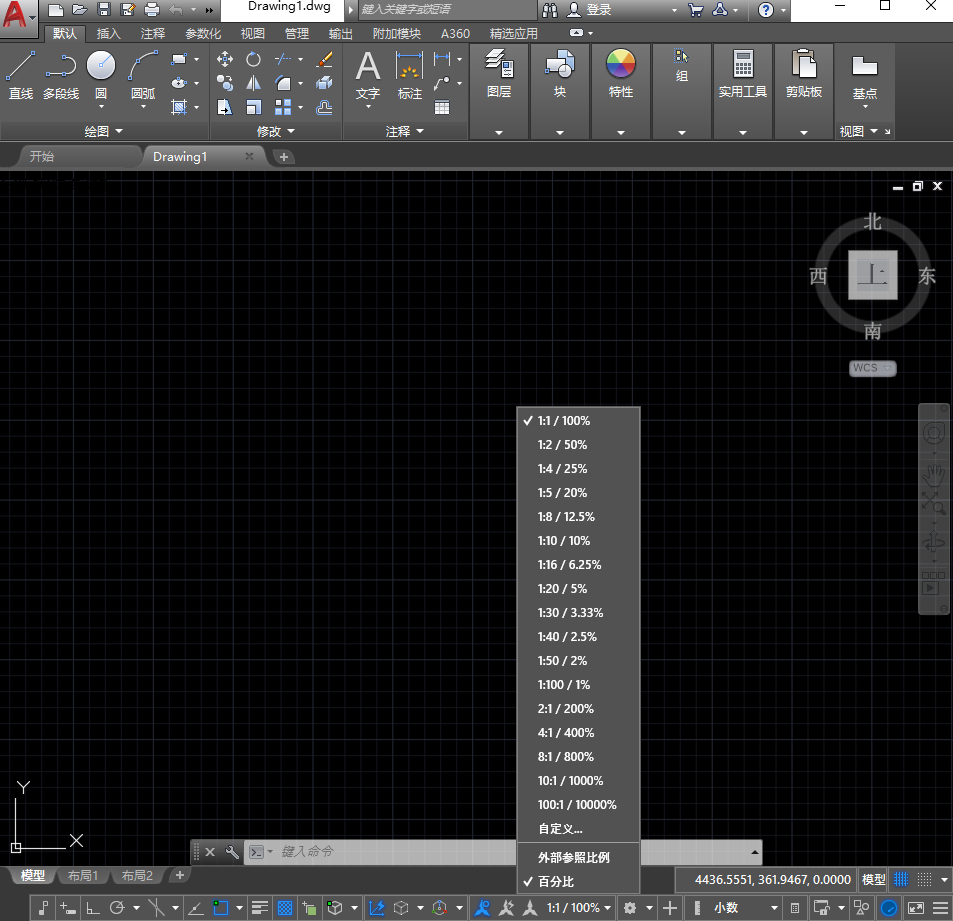Image resolution: width=953 pixels, height=921 pixels.
Task: Click the Offset tool icon
Action: (x=325, y=108)
